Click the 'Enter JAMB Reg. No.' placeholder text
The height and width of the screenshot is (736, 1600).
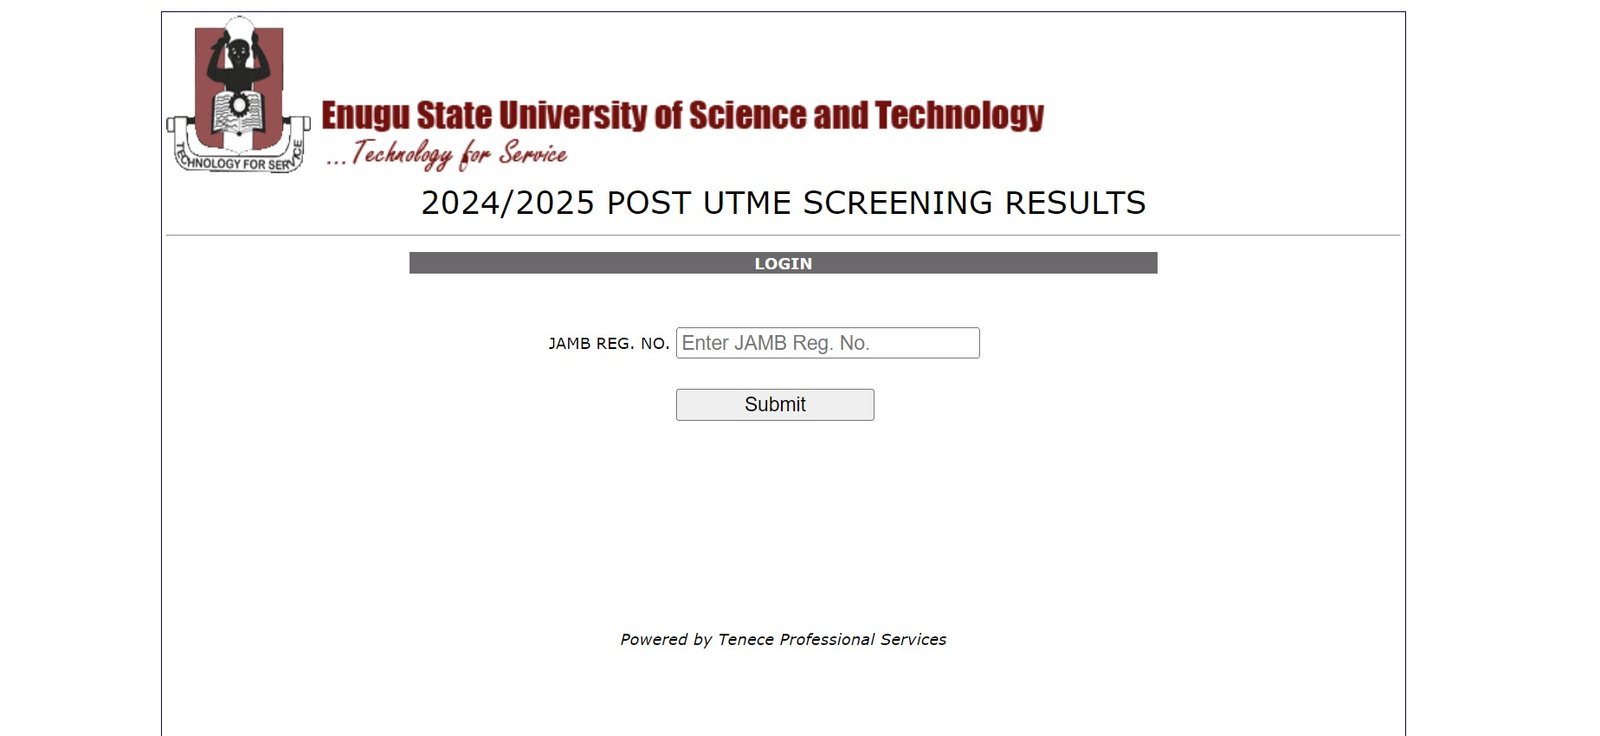click(x=775, y=342)
